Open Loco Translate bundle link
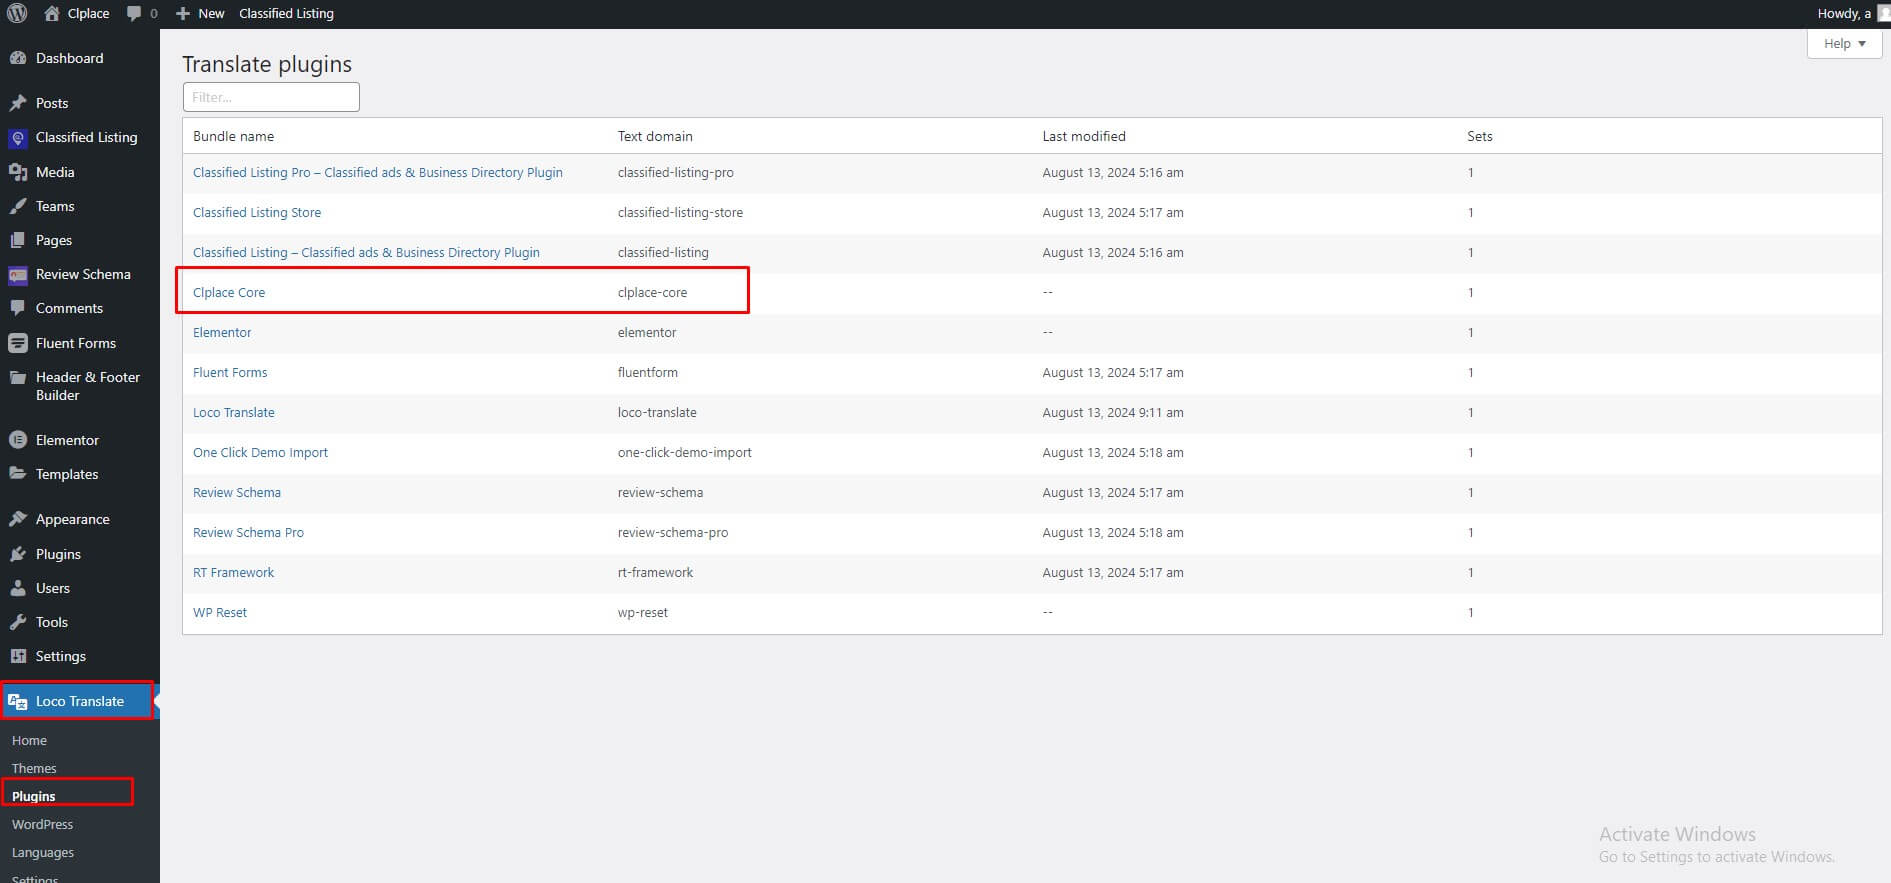The height and width of the screenshot is (883, 1891). point(234,412)
